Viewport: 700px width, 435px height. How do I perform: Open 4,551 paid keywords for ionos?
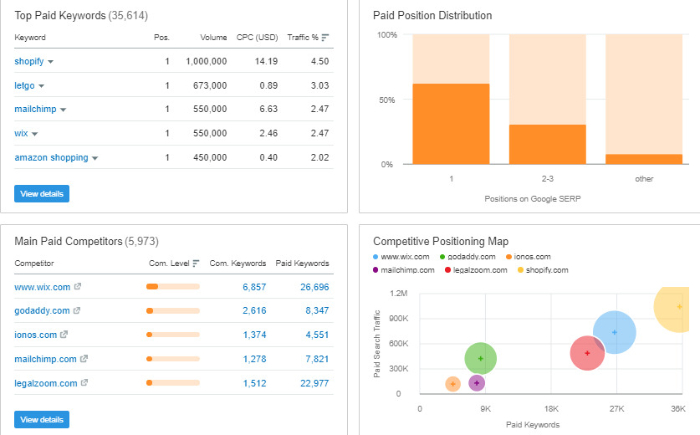tap(317, 335)
